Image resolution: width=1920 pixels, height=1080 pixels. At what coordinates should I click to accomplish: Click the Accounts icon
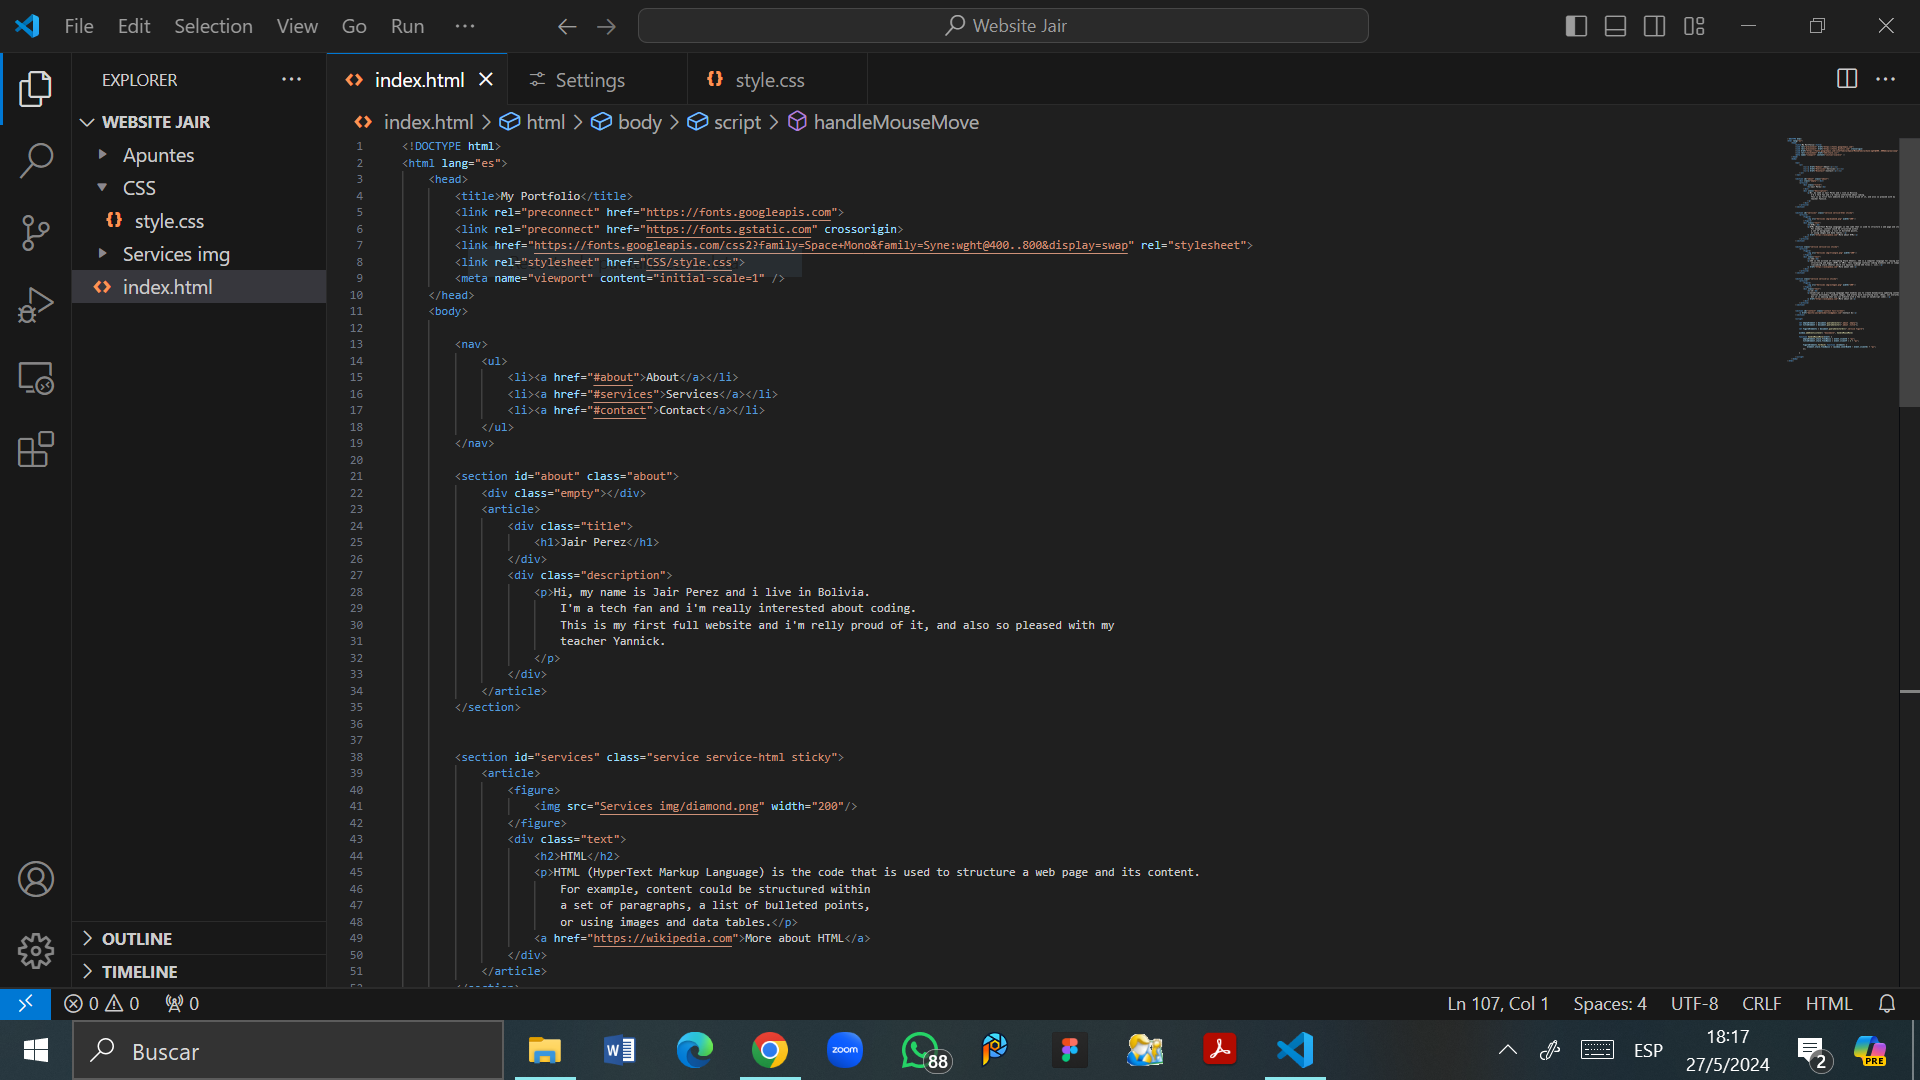click(x=36, y=879)
